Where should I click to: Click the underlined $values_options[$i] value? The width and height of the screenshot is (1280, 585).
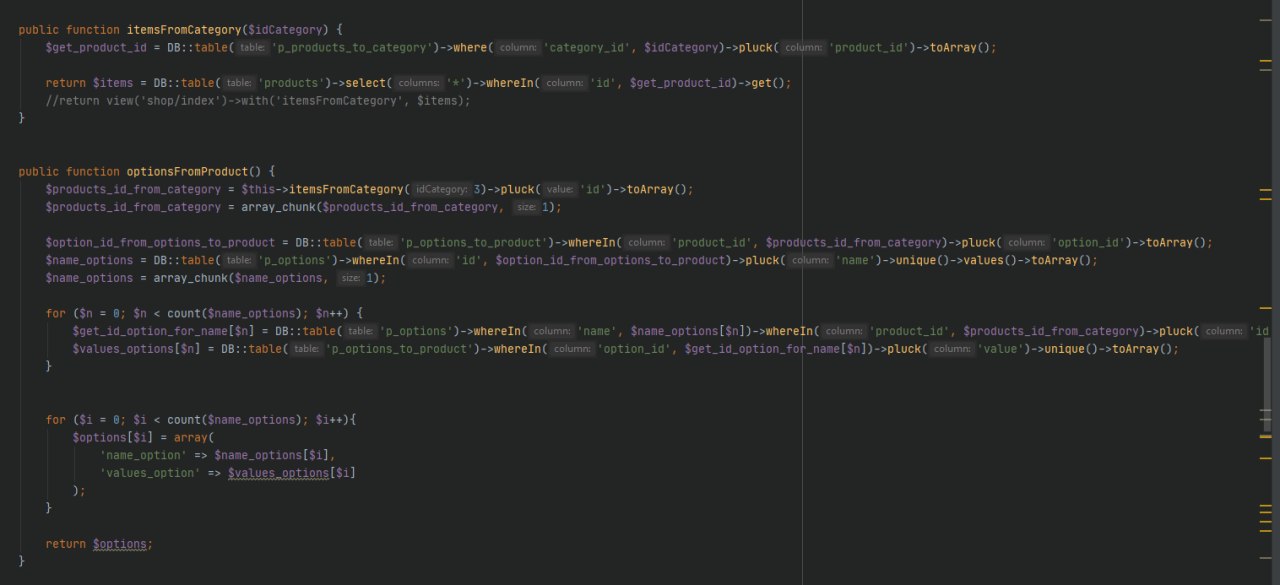(292, 473)
